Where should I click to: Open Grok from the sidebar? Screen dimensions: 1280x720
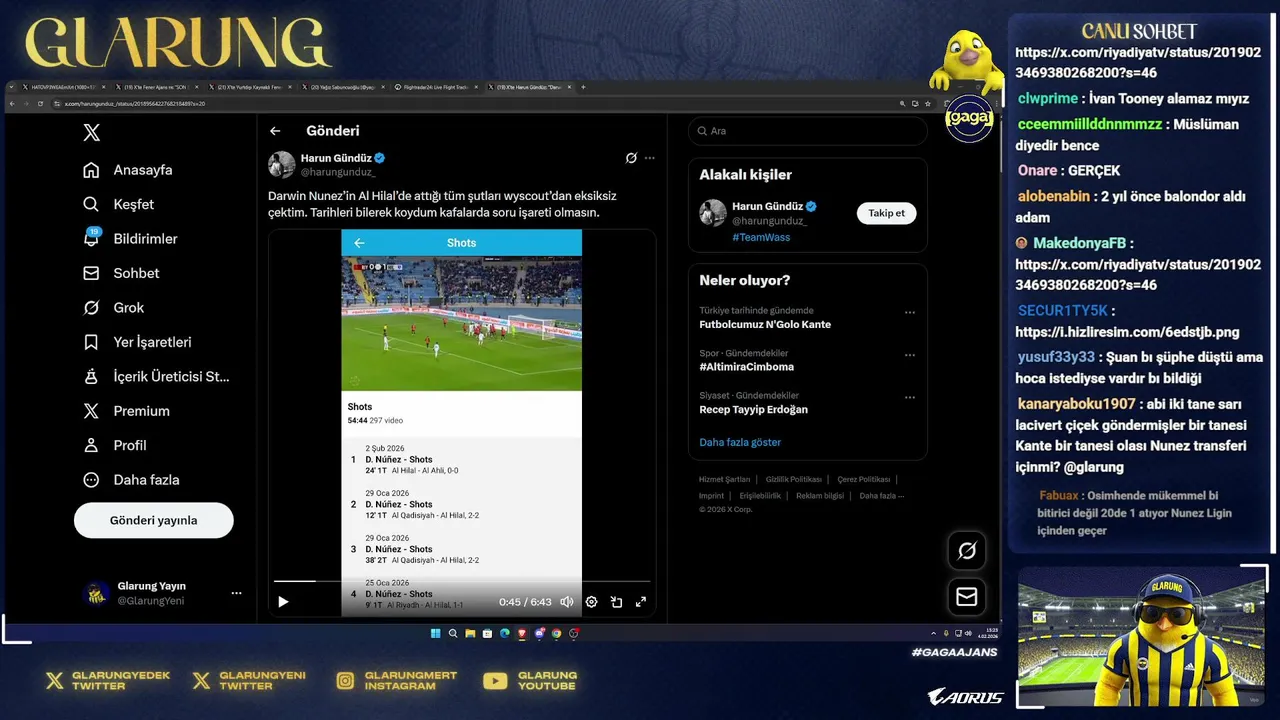pyautogui.click(x=113, y=308)
